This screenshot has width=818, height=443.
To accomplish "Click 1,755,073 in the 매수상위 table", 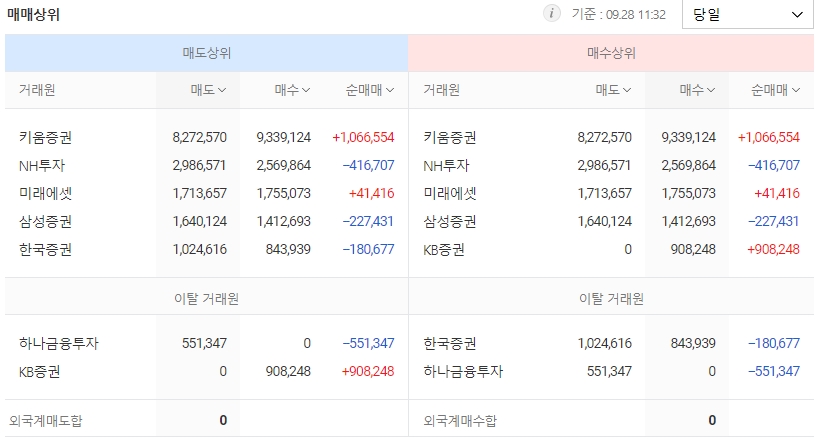I will 689,194.
